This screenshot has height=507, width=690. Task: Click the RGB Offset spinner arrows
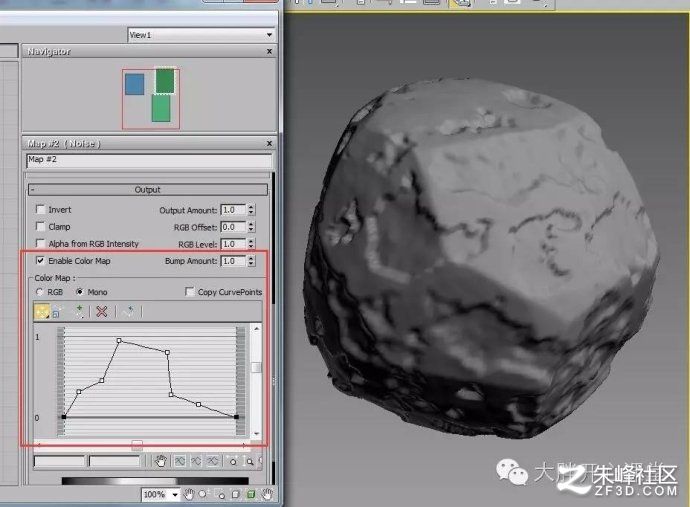[x=251, y=227]
